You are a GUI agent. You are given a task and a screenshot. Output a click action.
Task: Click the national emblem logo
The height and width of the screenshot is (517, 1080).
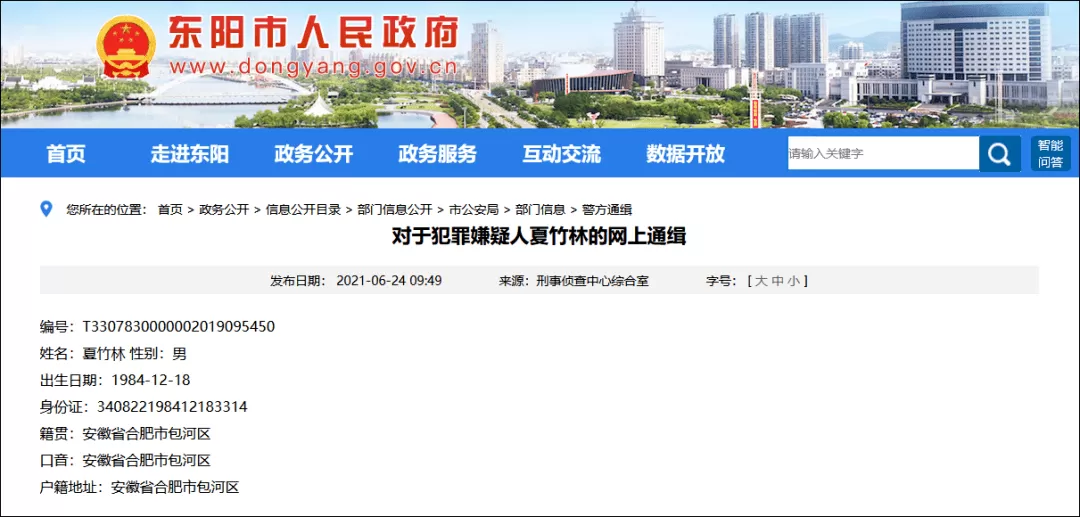[125, 47]
